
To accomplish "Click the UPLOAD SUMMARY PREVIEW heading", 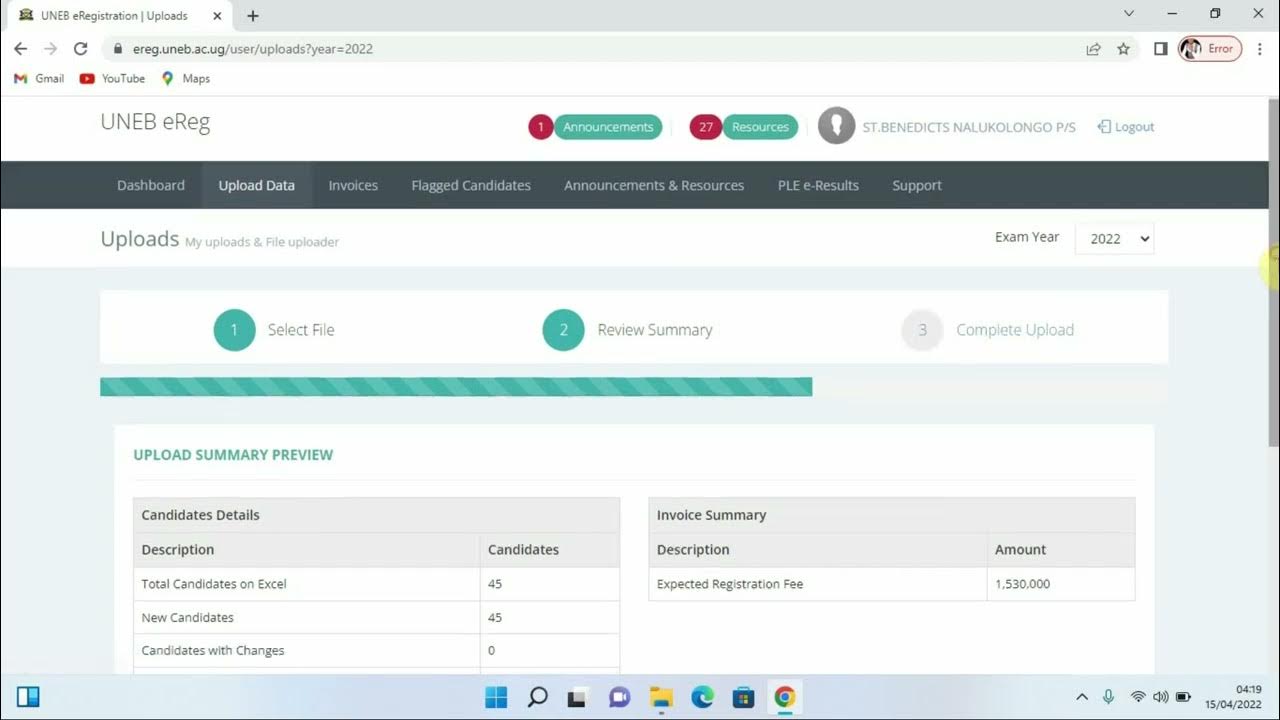I will pos(233,455).
